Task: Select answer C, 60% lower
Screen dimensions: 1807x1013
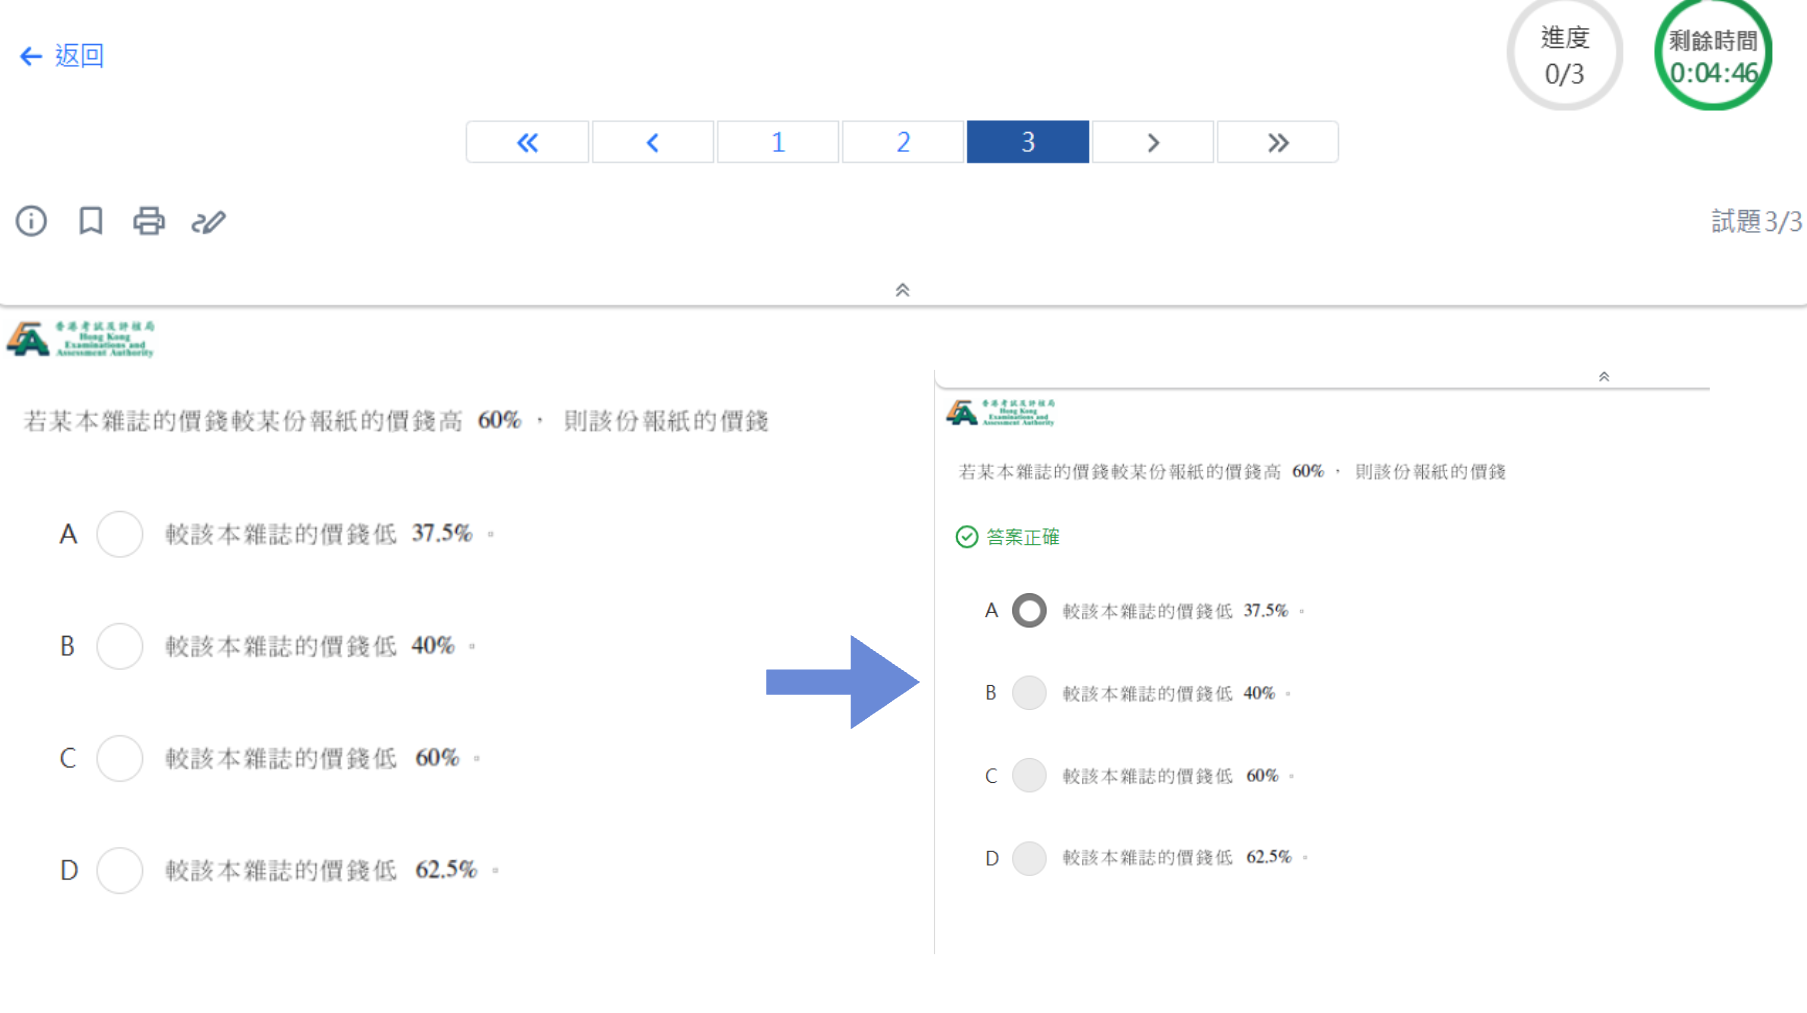Action: [120, 758]
